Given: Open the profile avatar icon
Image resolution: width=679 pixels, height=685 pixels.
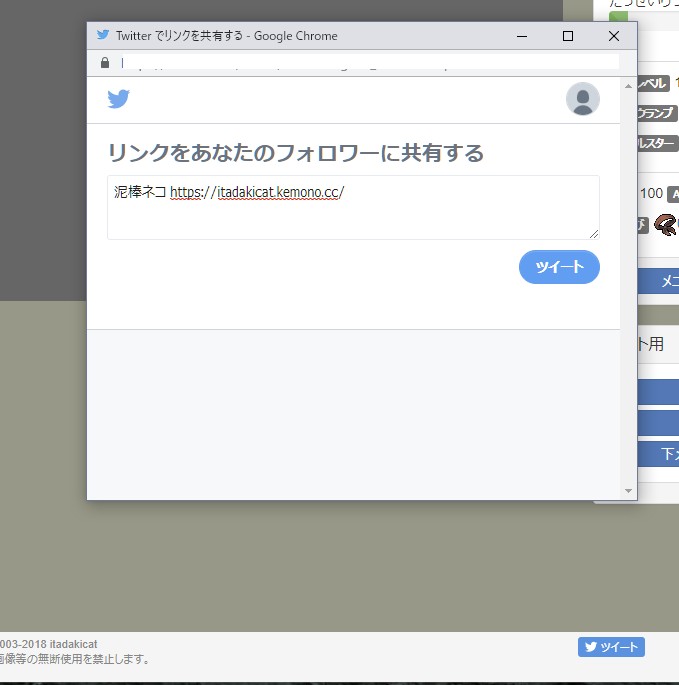Looking at the screenshot, I should [582, 99].
